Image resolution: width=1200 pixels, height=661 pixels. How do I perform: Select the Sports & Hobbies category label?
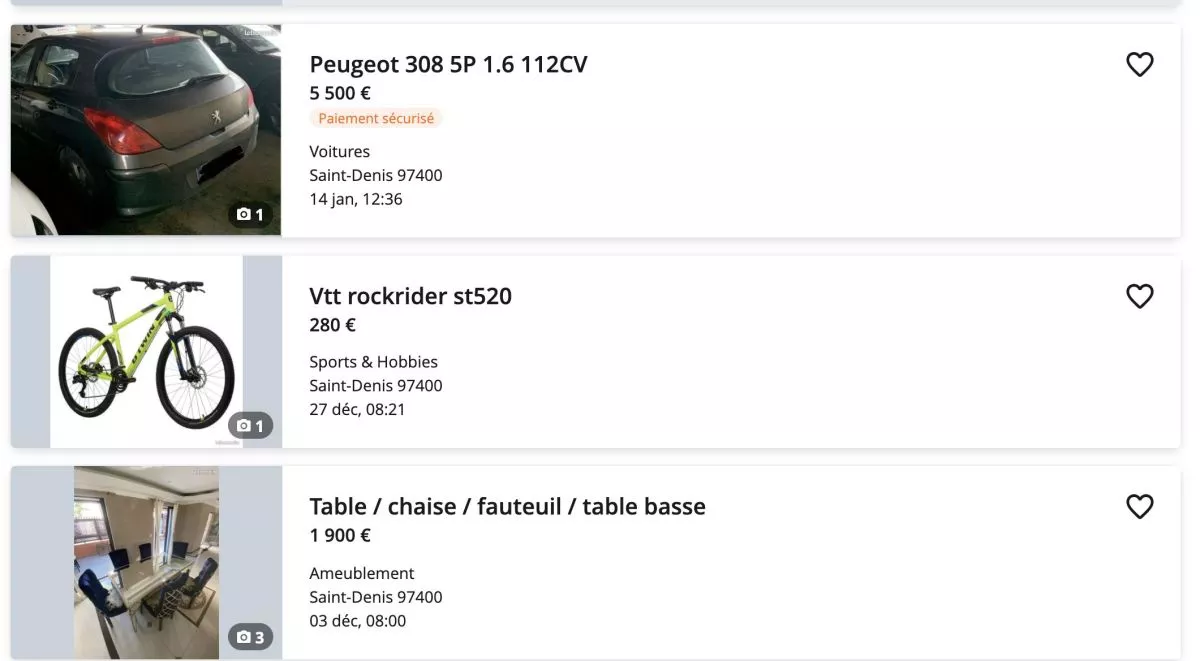click(x=373, y=362)
